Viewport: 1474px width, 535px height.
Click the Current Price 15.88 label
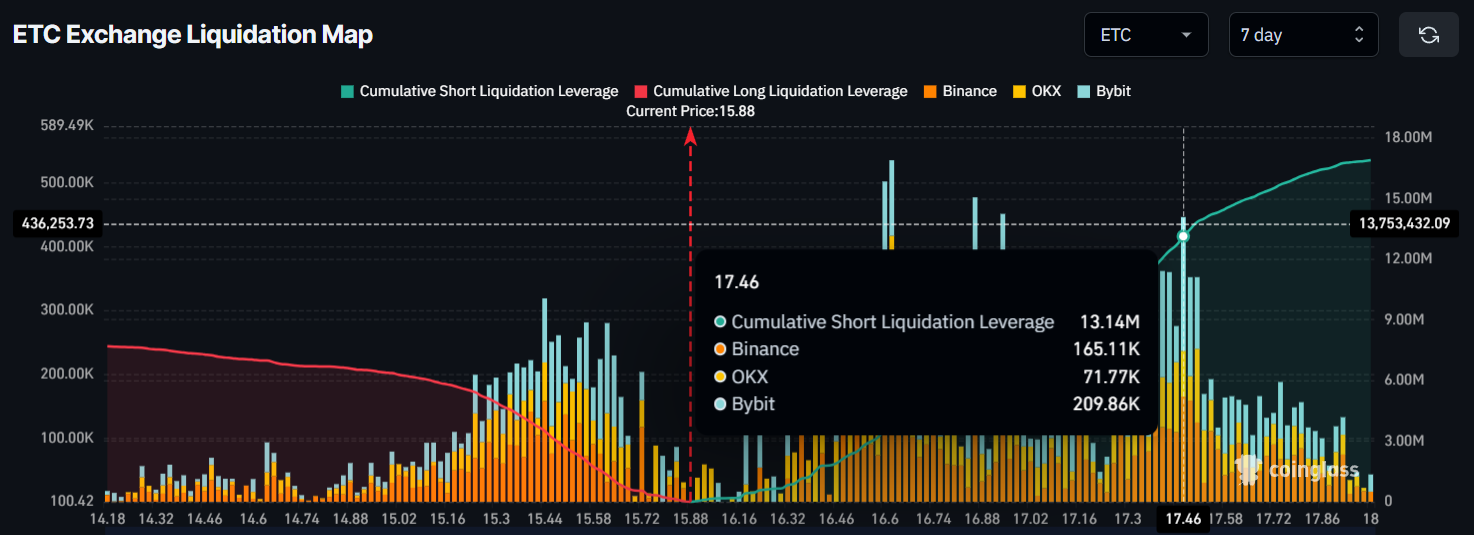coord(690,111)
